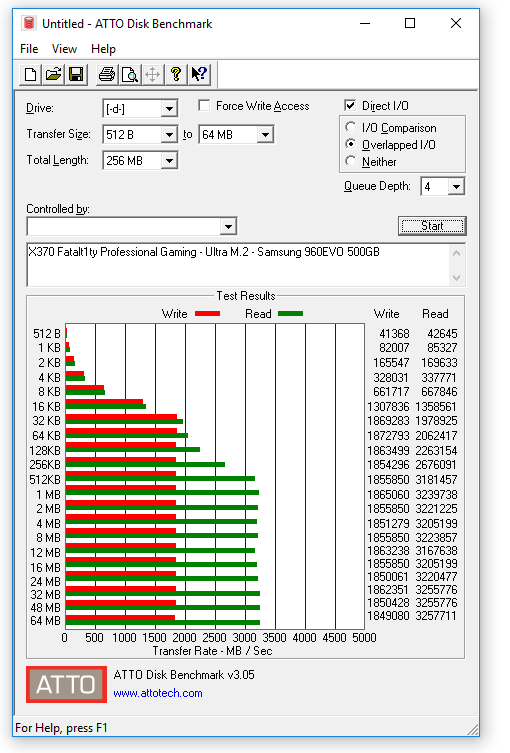The height and width of the screenshot is (753, 510).
Task: Click the Save floppy disk icon
Action: pyautogui.click(x=76, y=74)
